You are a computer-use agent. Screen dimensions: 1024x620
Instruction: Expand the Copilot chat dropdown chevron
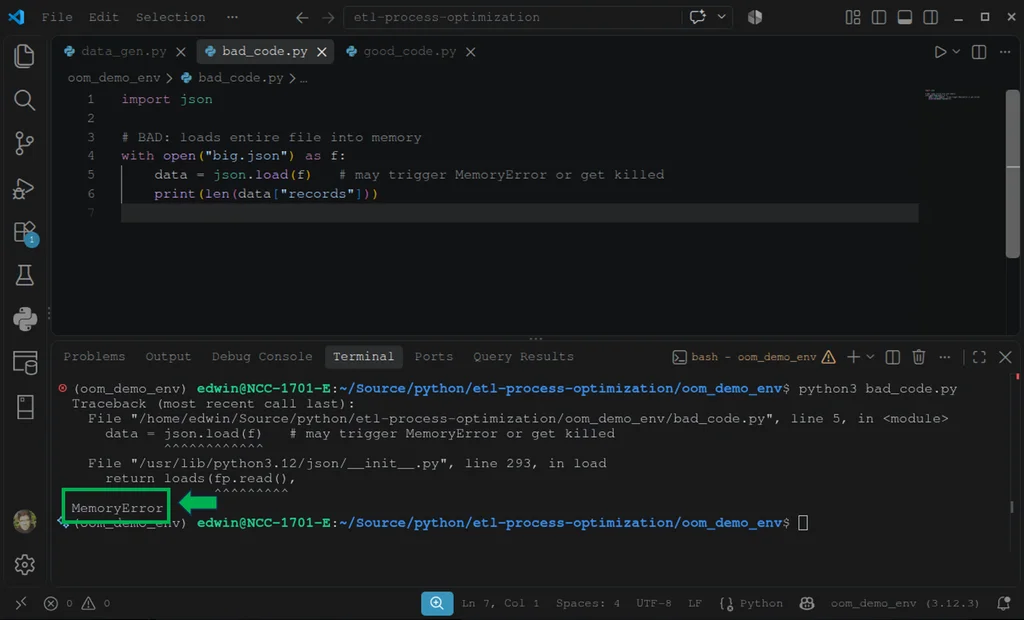point(722,17)
